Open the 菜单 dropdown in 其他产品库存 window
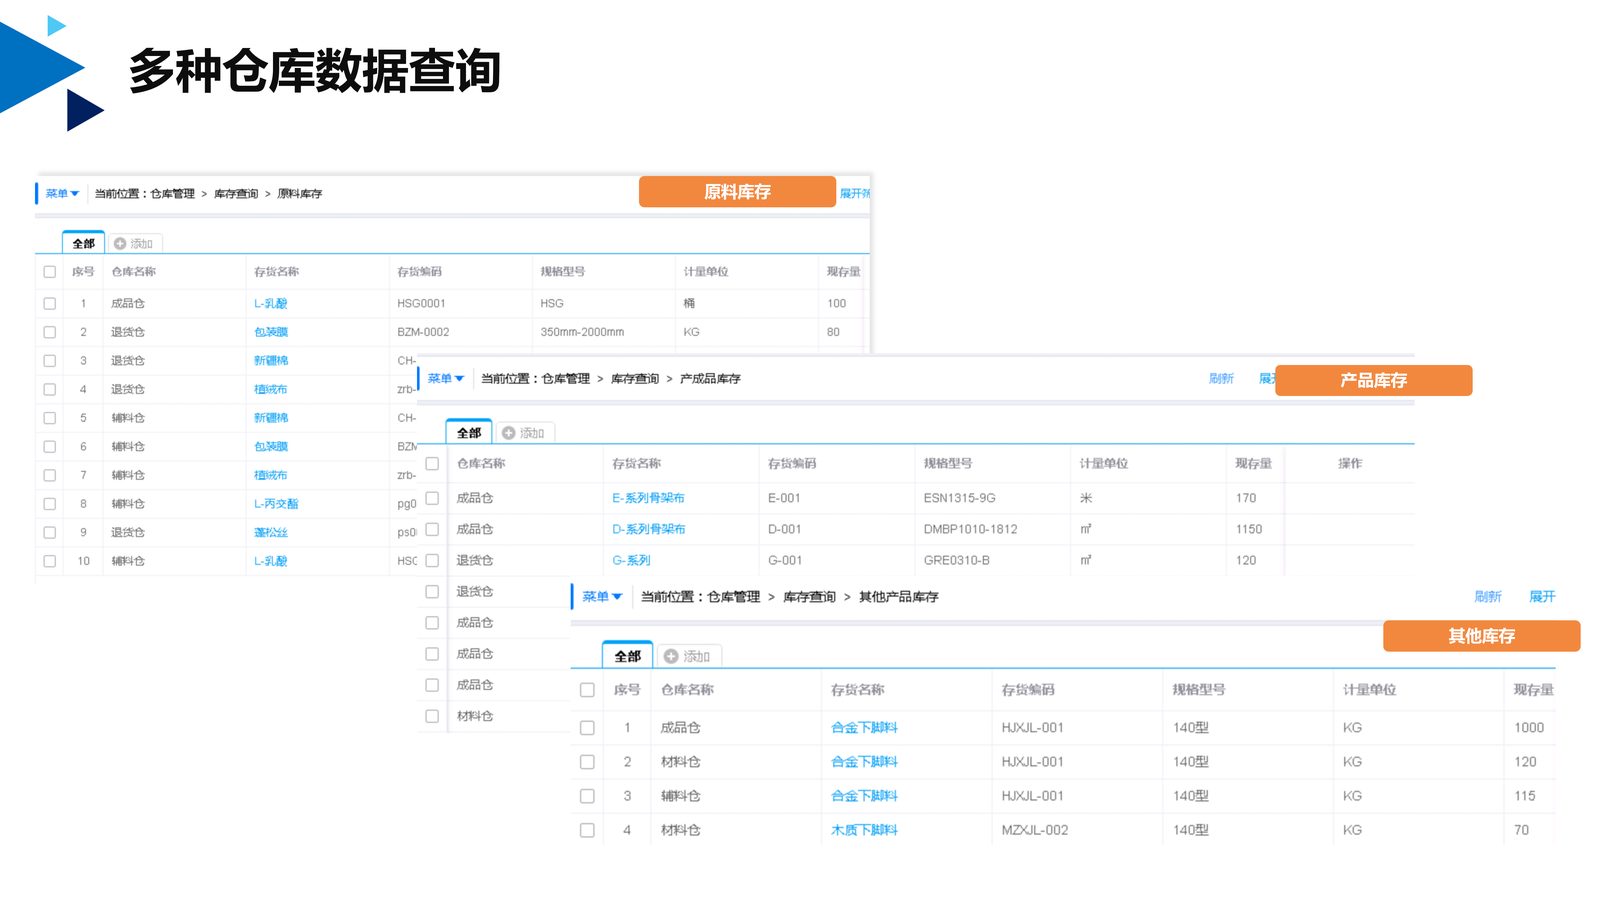 602,597
